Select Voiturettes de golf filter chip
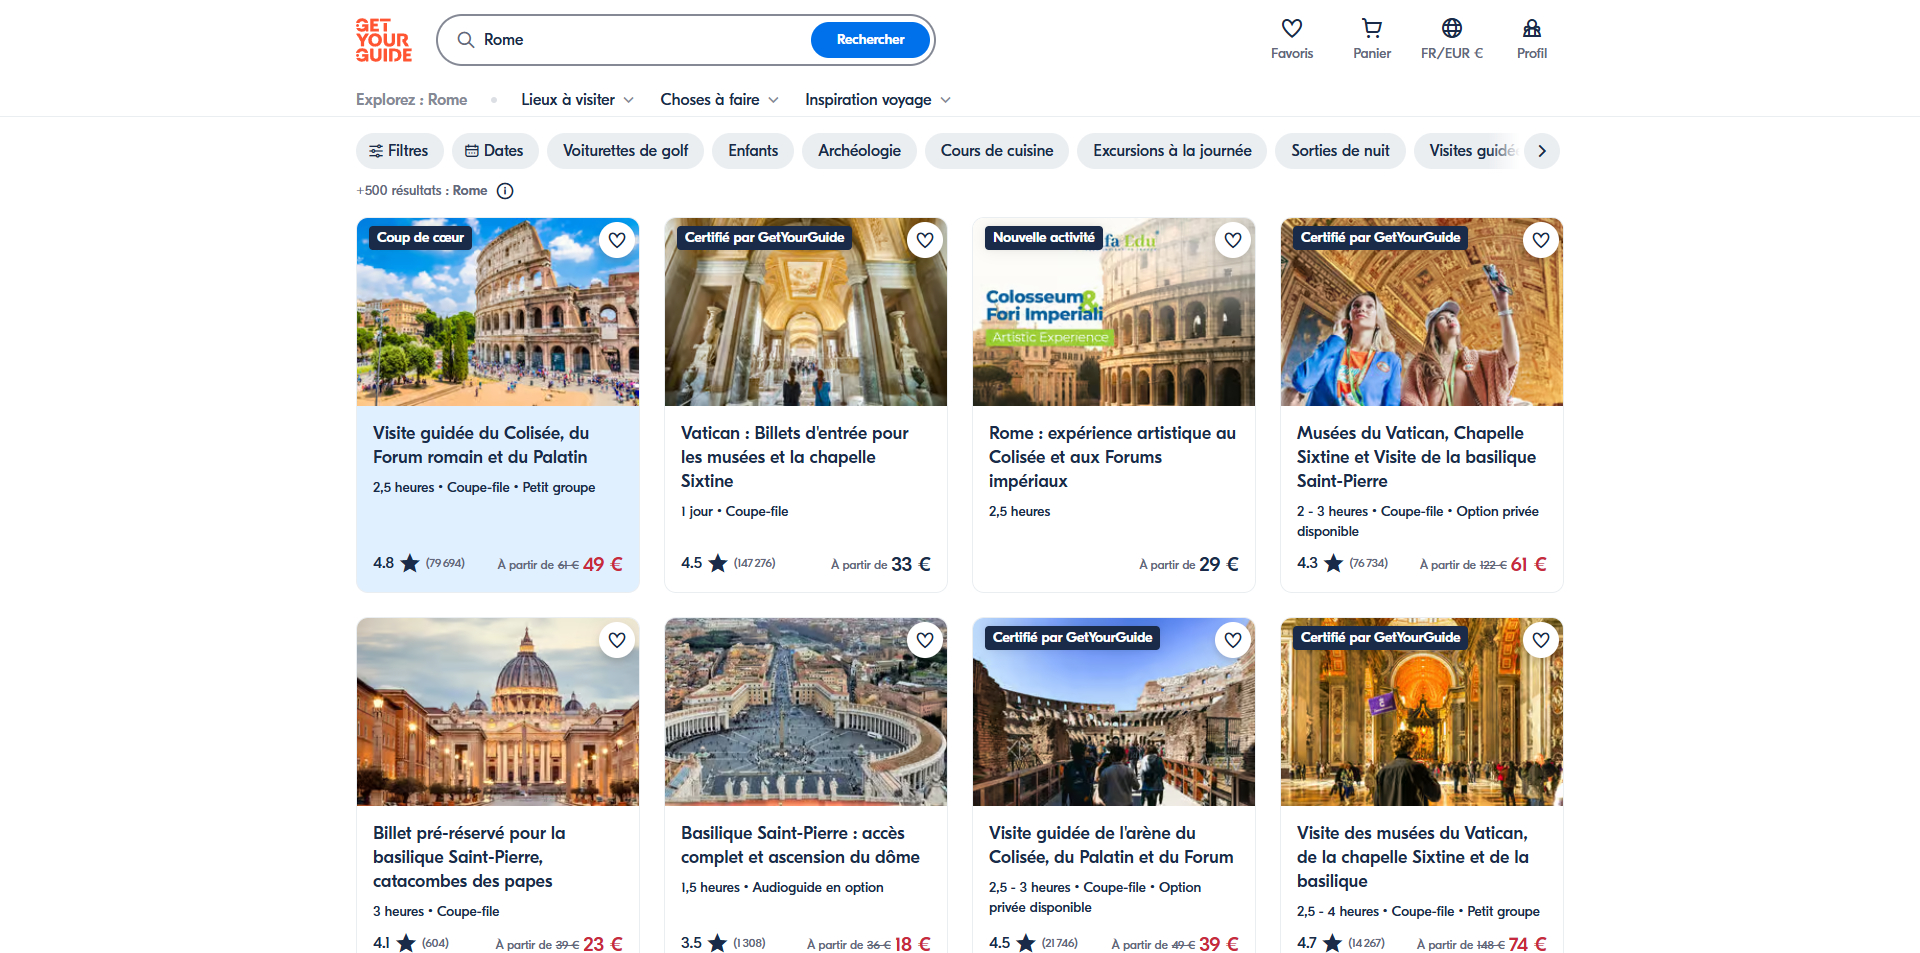Viewport: 1920px width, 953px height. [x=626, y=151]
